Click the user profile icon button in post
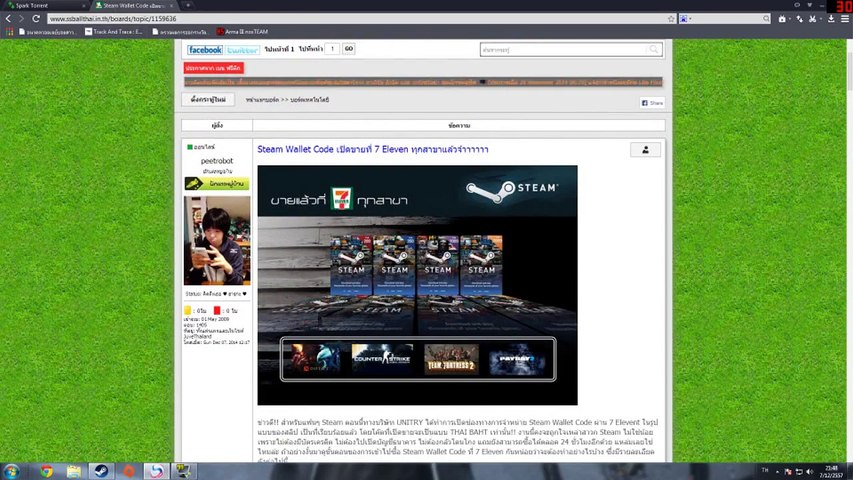Viewport: 853px width, 480px height. (x=645, y=150)
